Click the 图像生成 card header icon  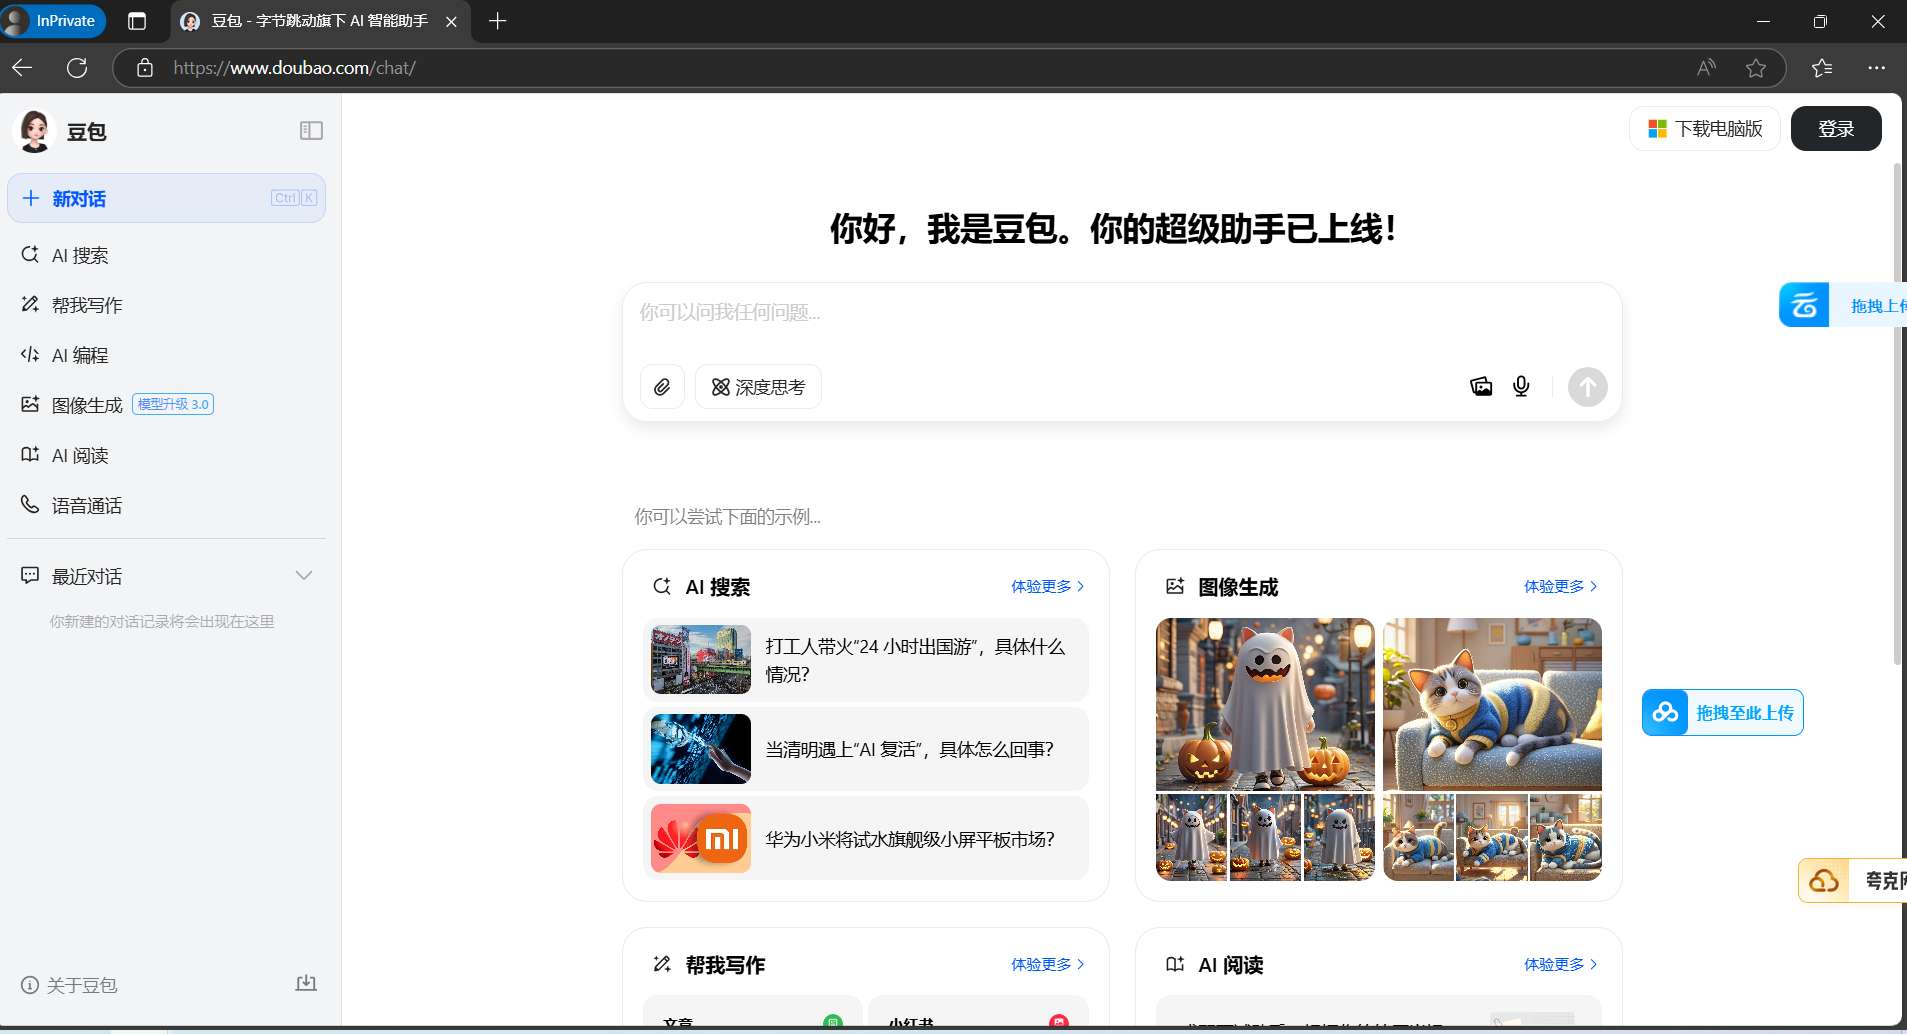pyautogui.click(x=1175, y=586)
